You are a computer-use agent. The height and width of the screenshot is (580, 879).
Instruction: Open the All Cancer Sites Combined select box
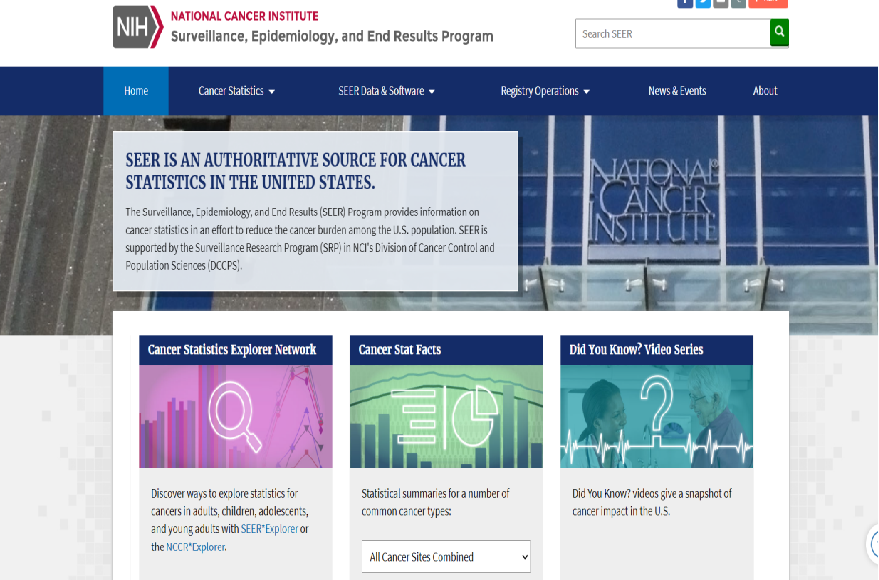point(446,556)
